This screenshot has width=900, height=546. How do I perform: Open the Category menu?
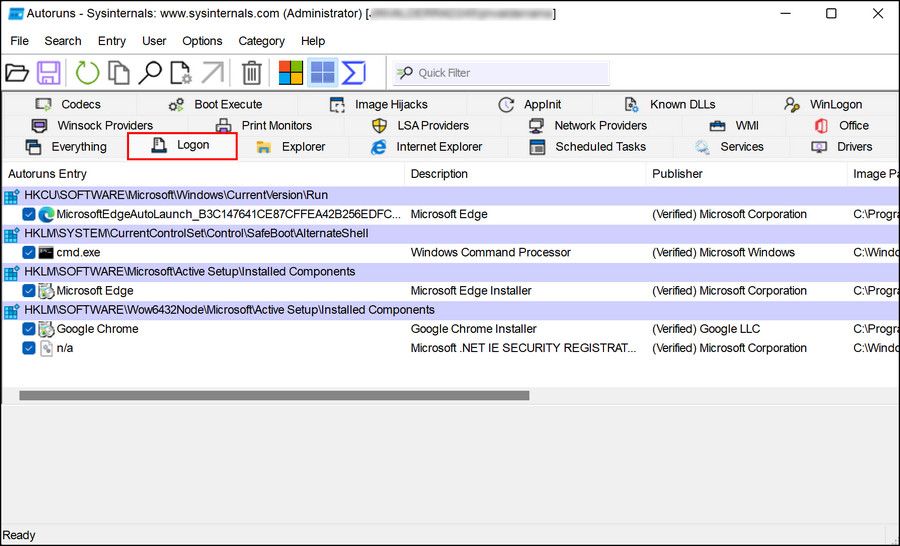(261, 41)
